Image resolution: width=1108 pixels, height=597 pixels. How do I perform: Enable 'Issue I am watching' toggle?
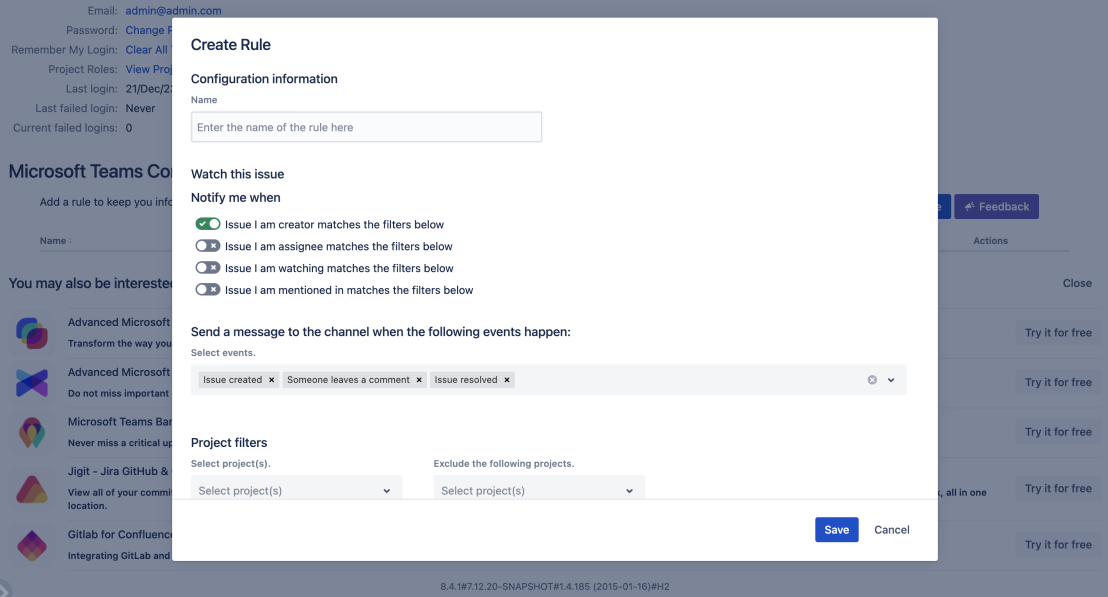point(208,268)
